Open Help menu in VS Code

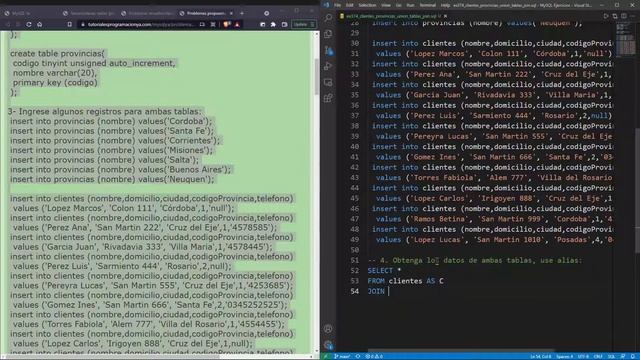click(445, 5)
